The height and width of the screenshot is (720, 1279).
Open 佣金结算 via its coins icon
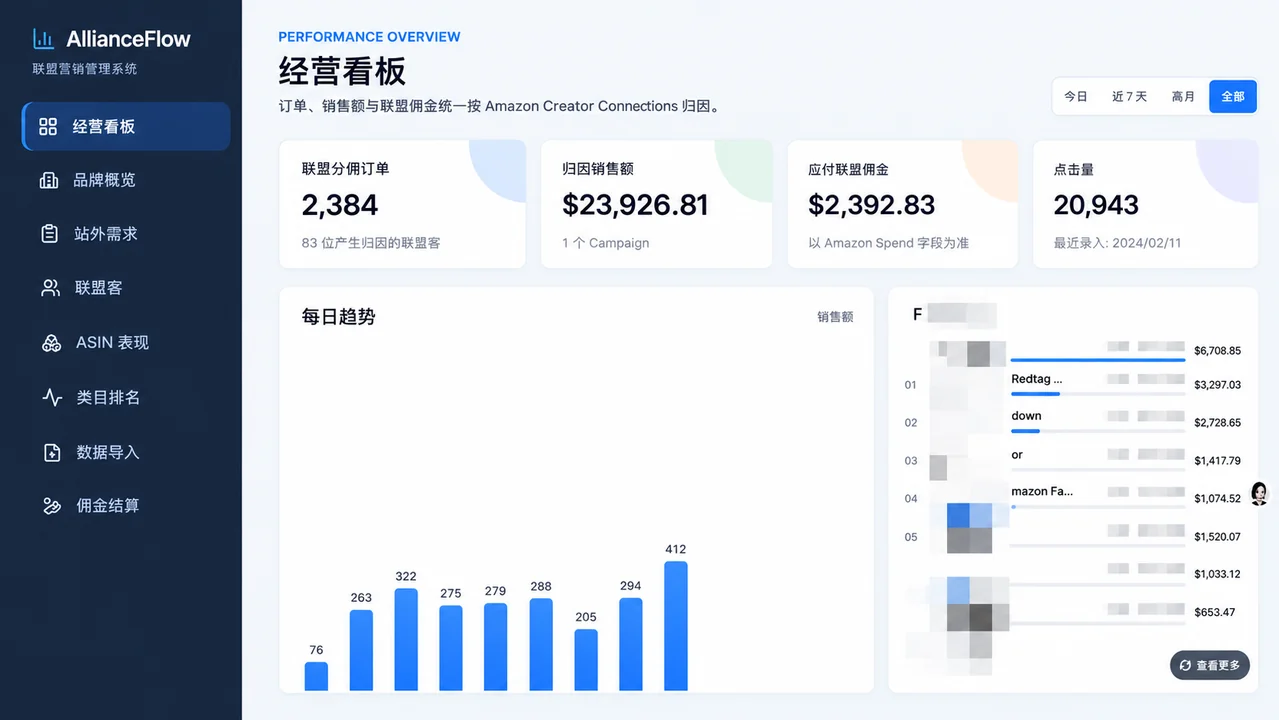coord(52,506)
